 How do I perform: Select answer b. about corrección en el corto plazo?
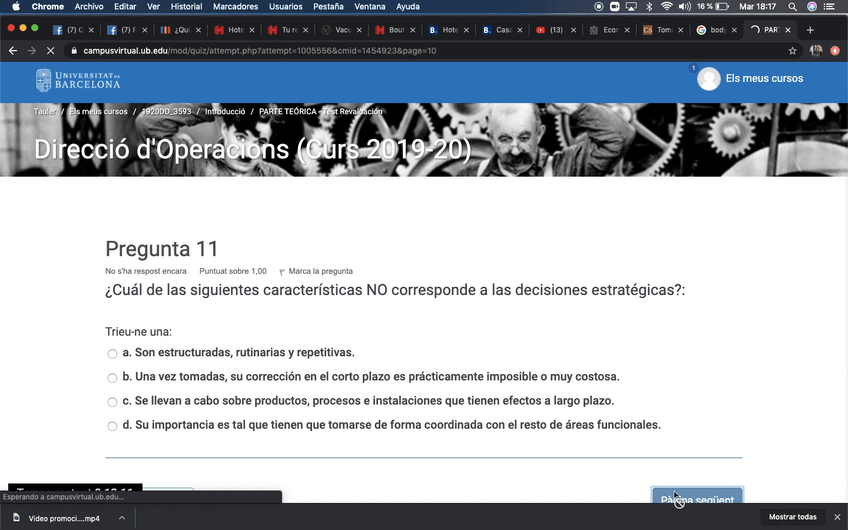(x=112, y=378)
